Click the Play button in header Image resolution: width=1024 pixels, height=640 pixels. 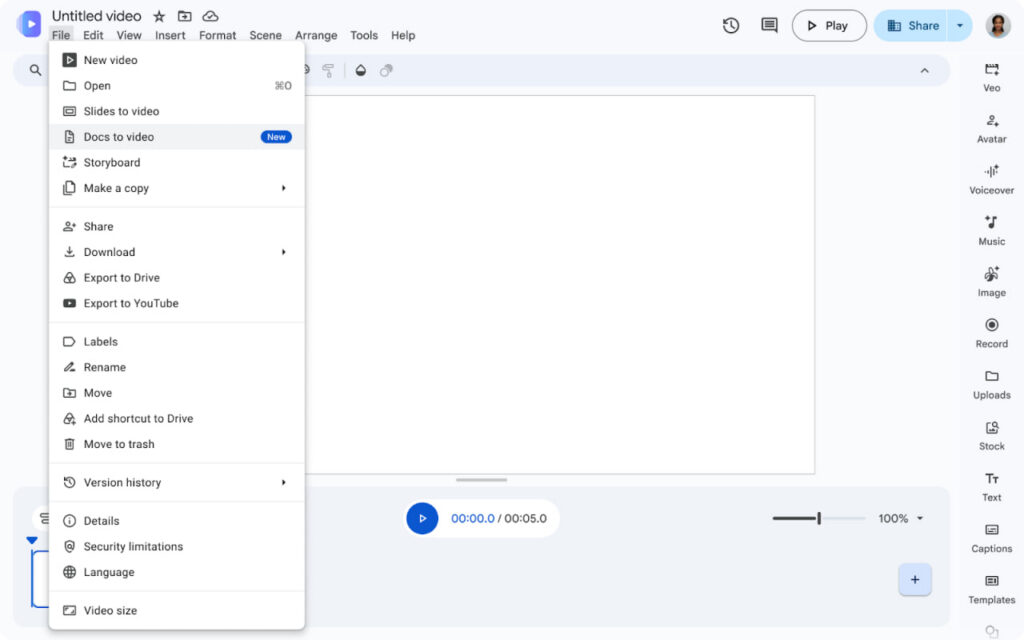[829, 25]
